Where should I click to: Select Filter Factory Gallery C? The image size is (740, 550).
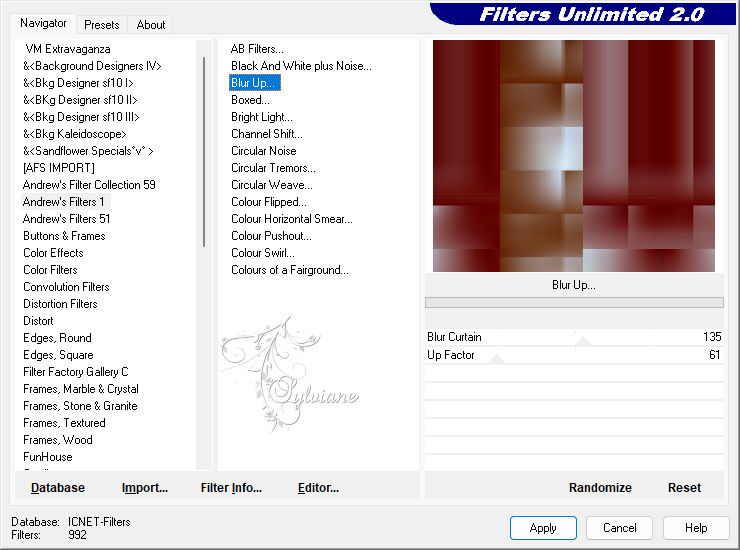click(76, 372)
